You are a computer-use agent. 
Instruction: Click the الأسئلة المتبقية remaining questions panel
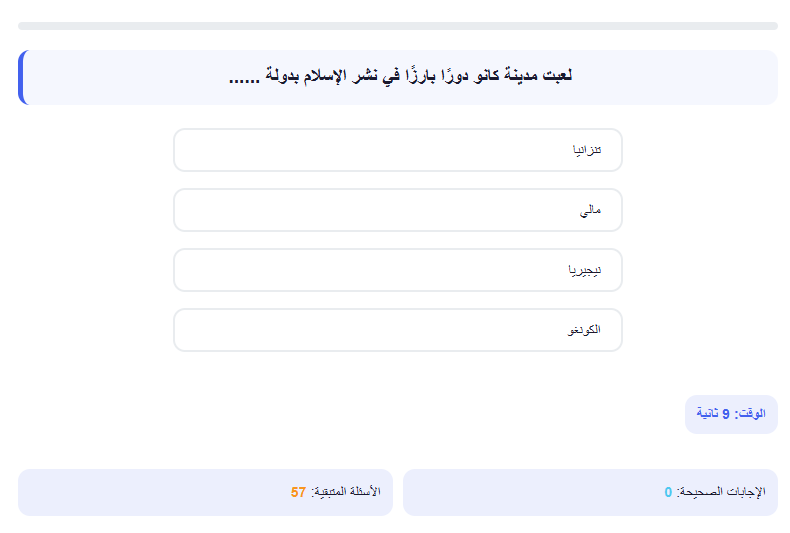tap(205, 492)
